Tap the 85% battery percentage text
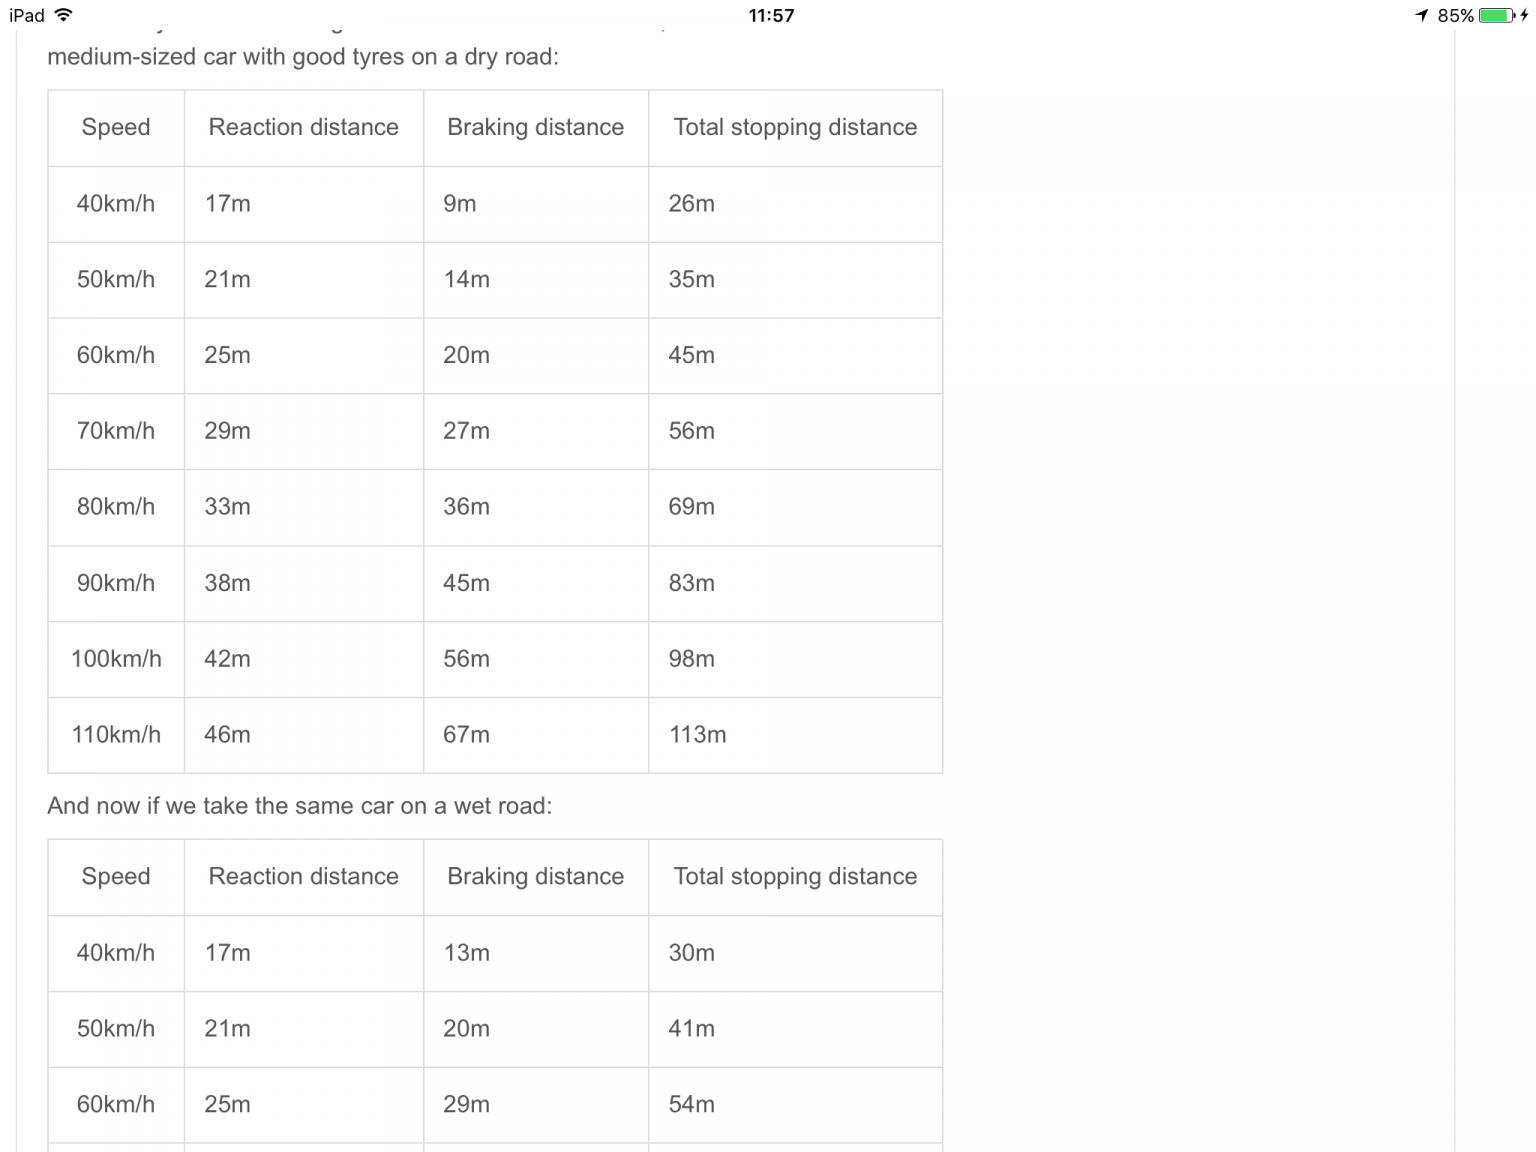 pos(1455,15)
